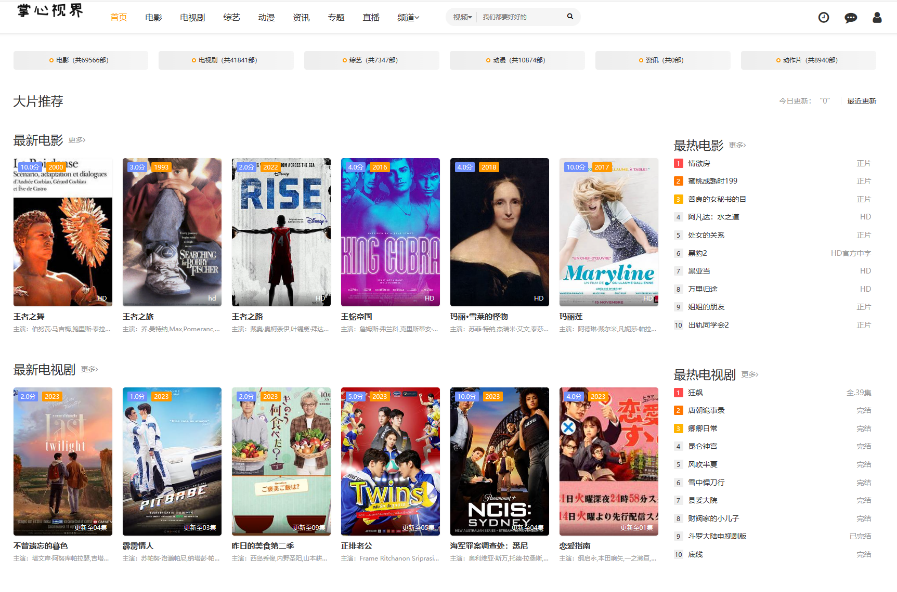Open watch history clock icon

823,18
